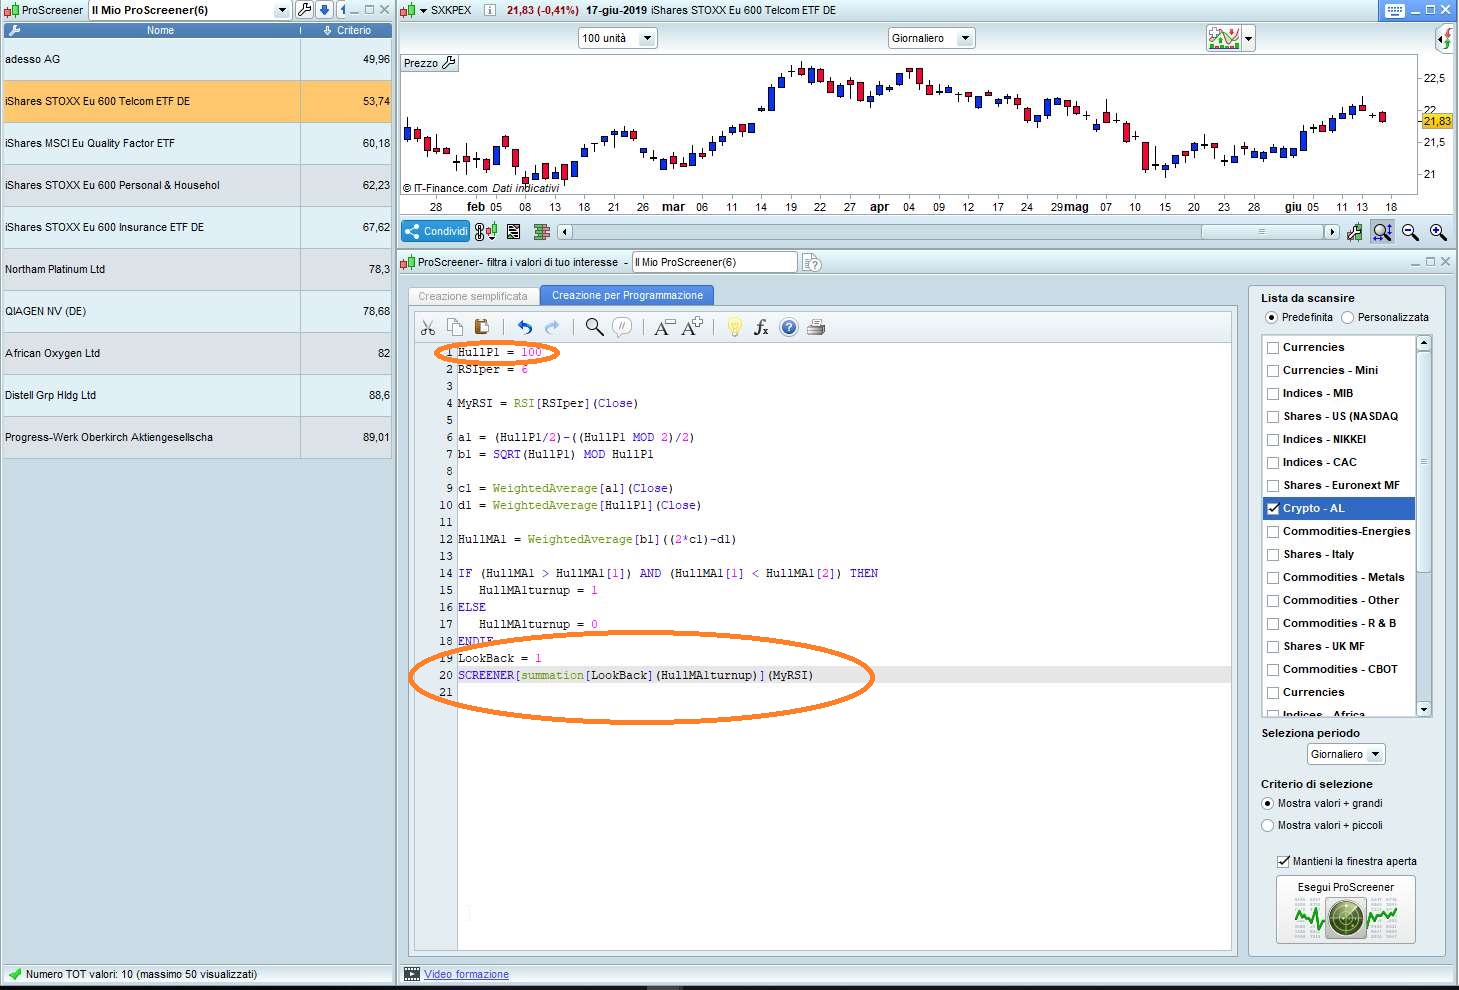This screenshot has height=990, width=1459.
Task: Select Mostra valori + grandi
Action: coord(1268,804)
